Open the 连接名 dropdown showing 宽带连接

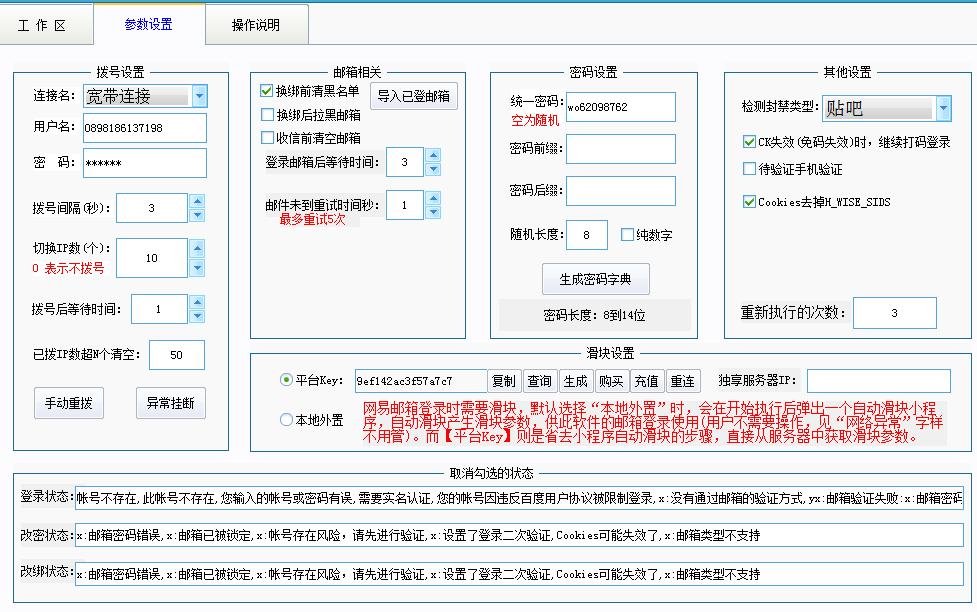point(200,97)
